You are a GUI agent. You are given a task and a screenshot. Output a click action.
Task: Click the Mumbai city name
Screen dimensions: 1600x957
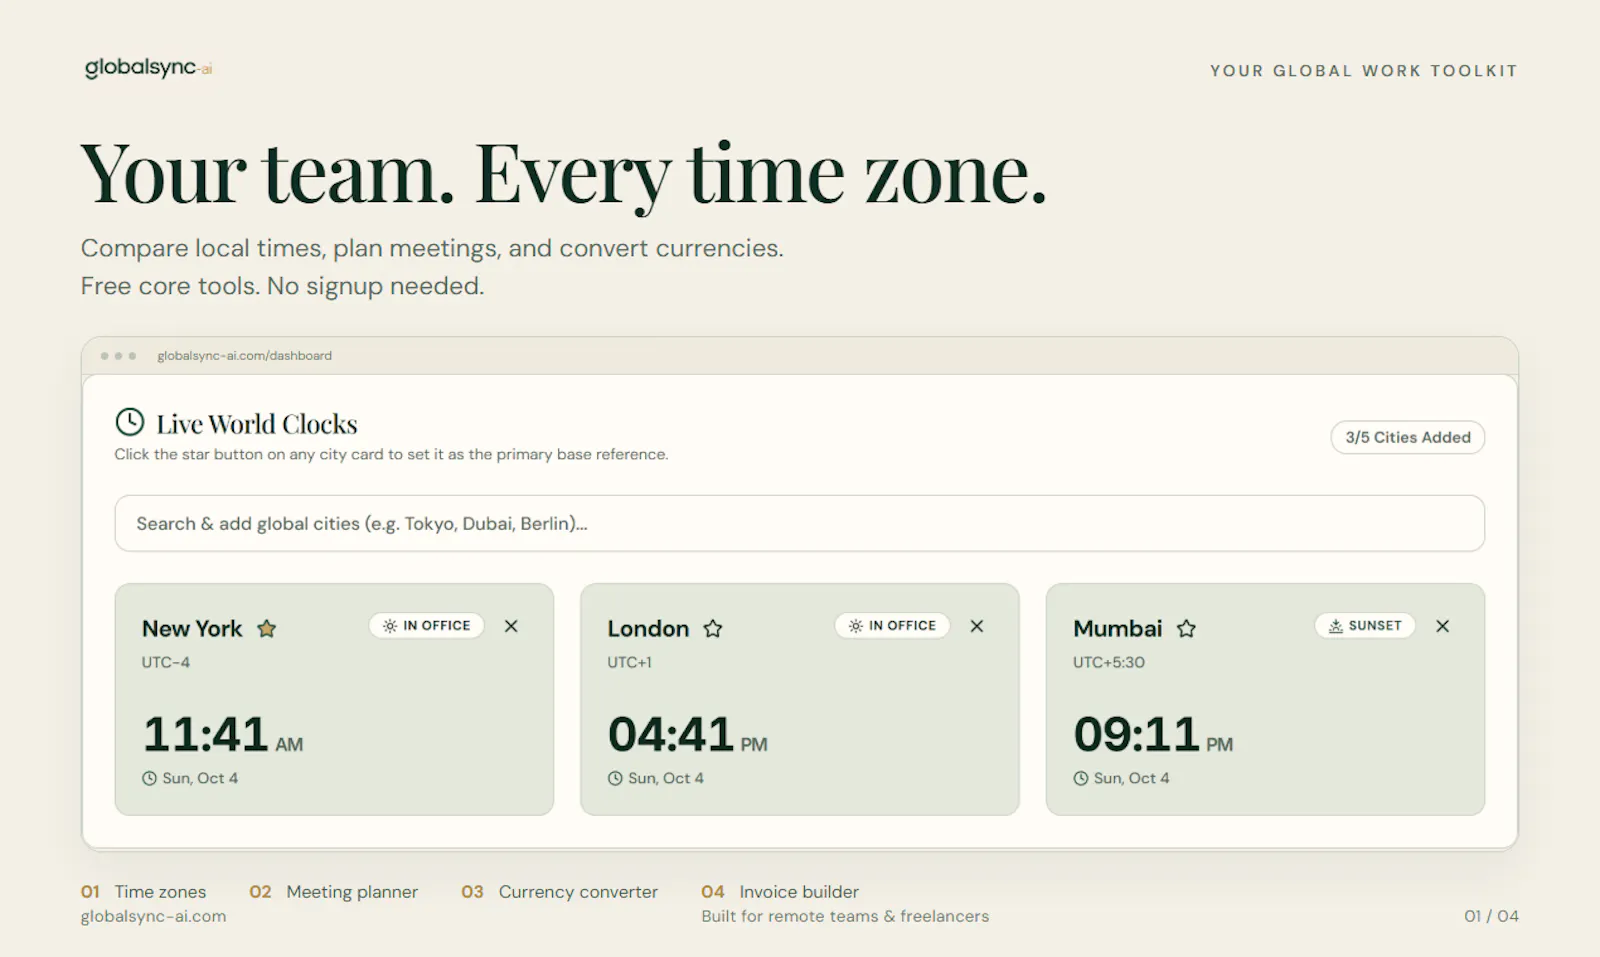(x=1118, y=628)
